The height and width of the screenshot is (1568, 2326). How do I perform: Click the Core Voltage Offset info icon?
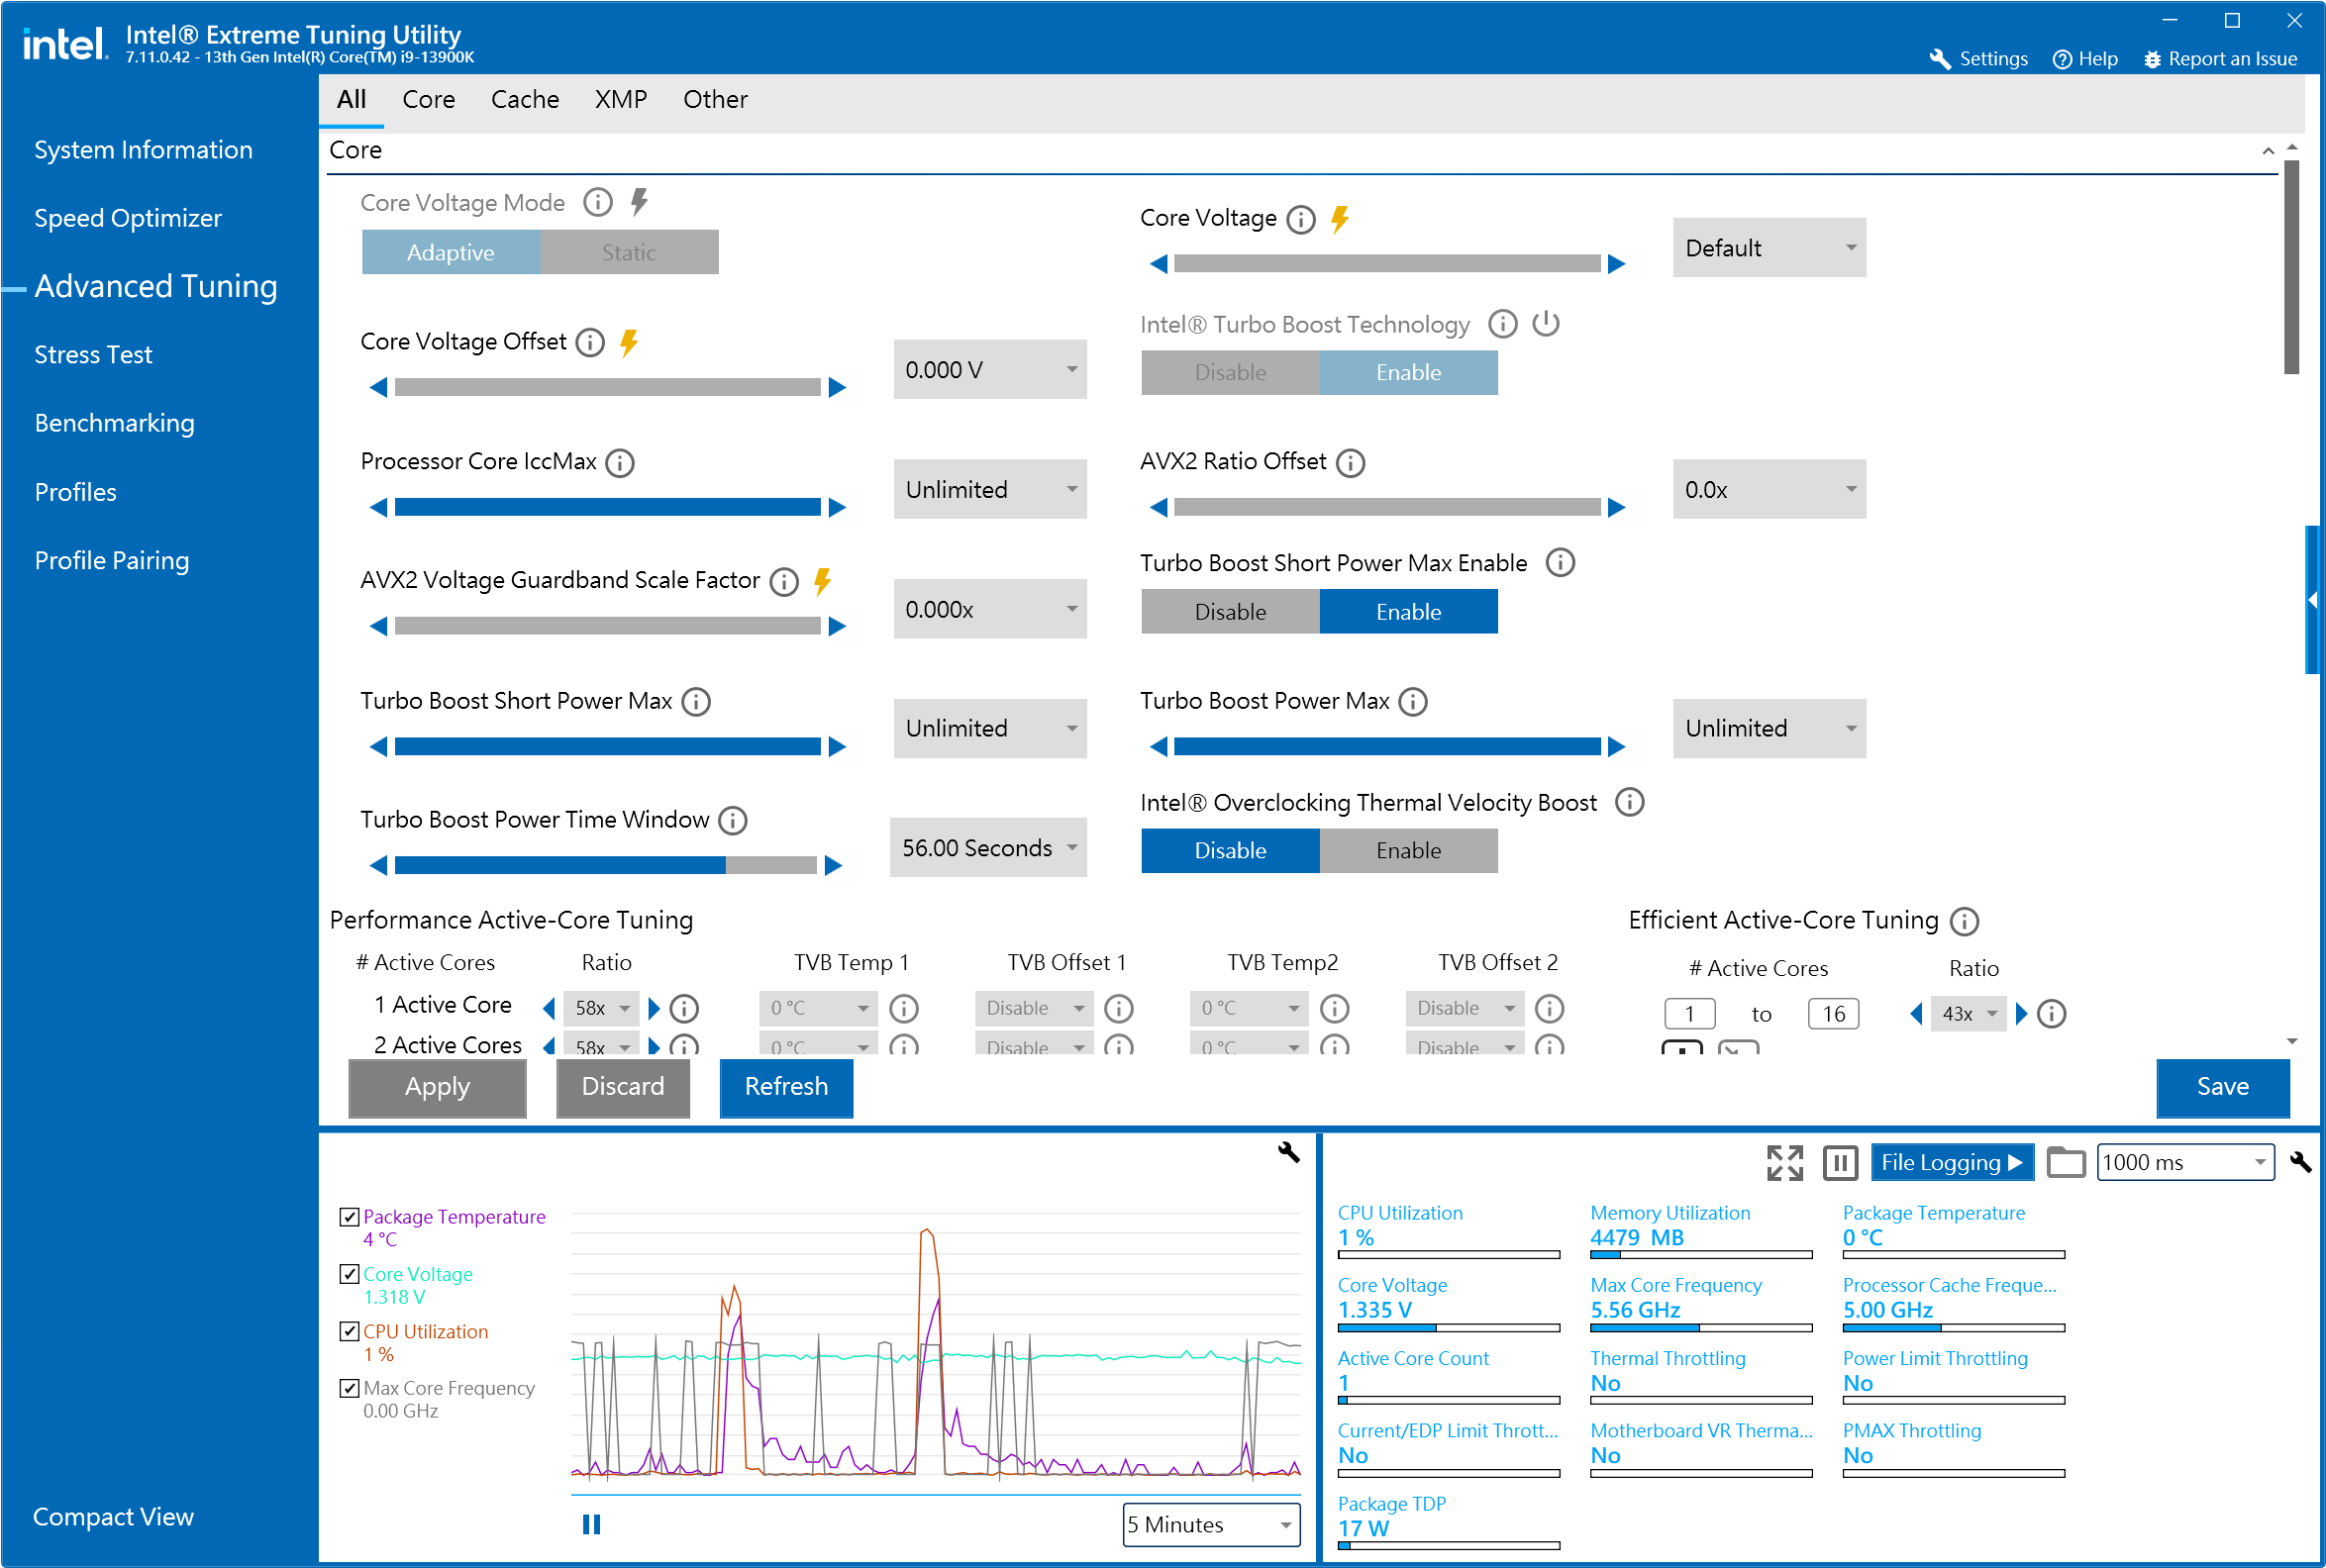pos(590,343)
